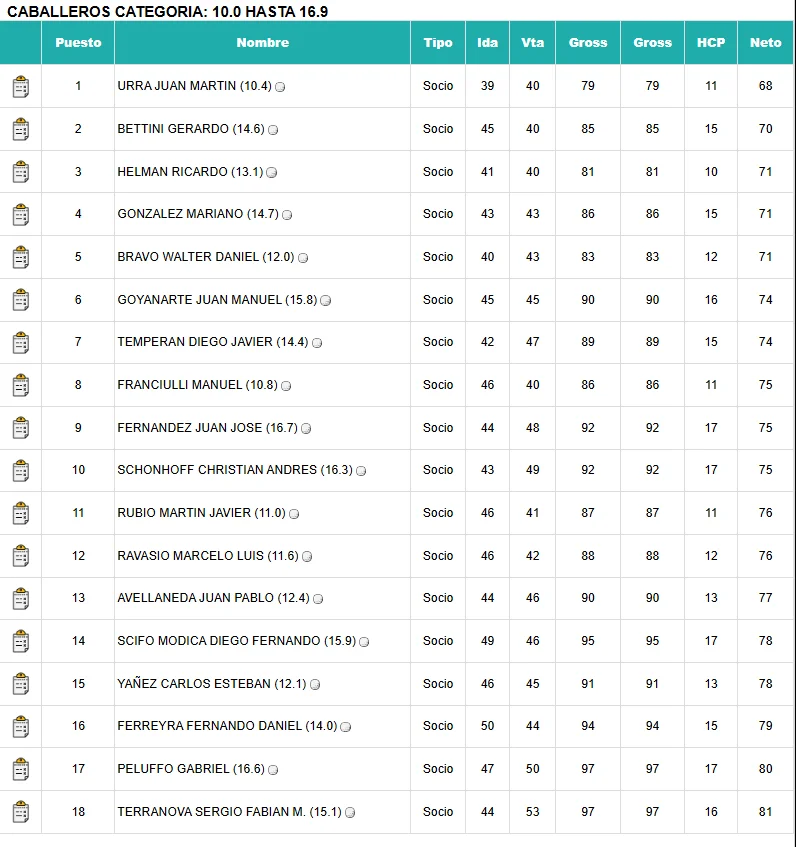Viewport: 799px width, 847px height.
Task: Open scorecard icon for RUBIO MARTIN JAVIER
Action: pyautogui.click(x=21, y=513)
